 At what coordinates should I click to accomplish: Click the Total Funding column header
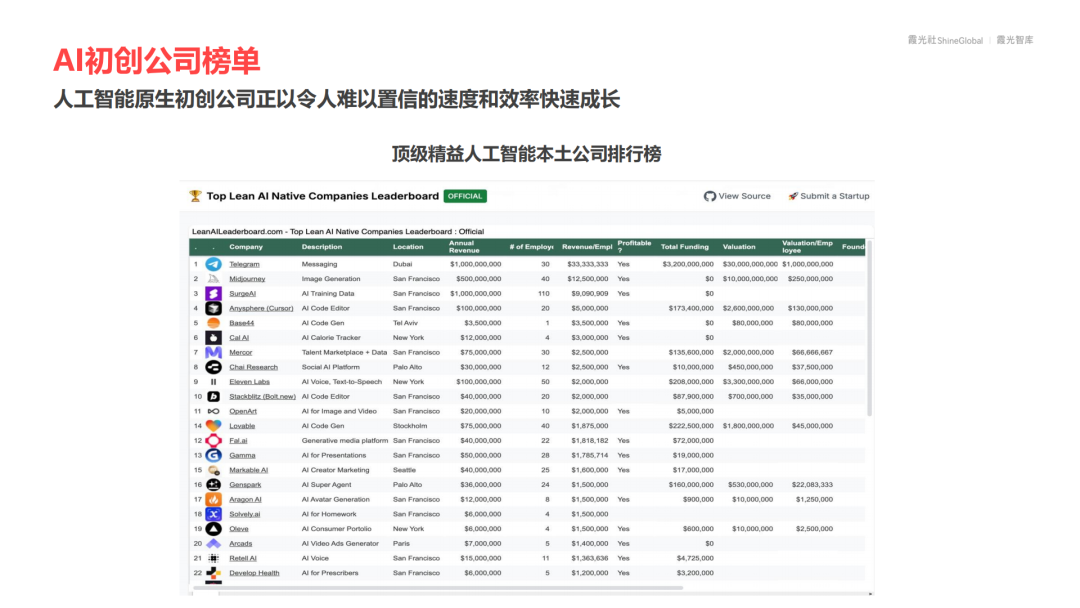pyautogui.click(x=685, y=247)
